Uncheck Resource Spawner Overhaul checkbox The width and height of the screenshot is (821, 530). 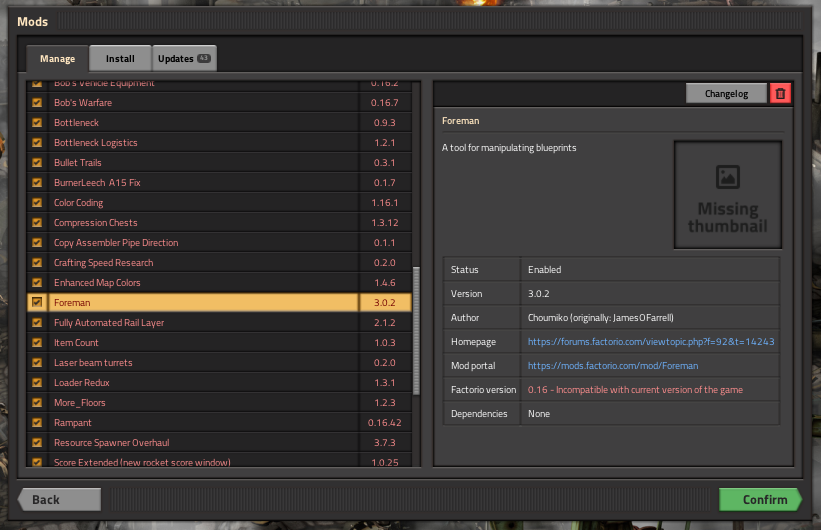click(x=37, y=443)
